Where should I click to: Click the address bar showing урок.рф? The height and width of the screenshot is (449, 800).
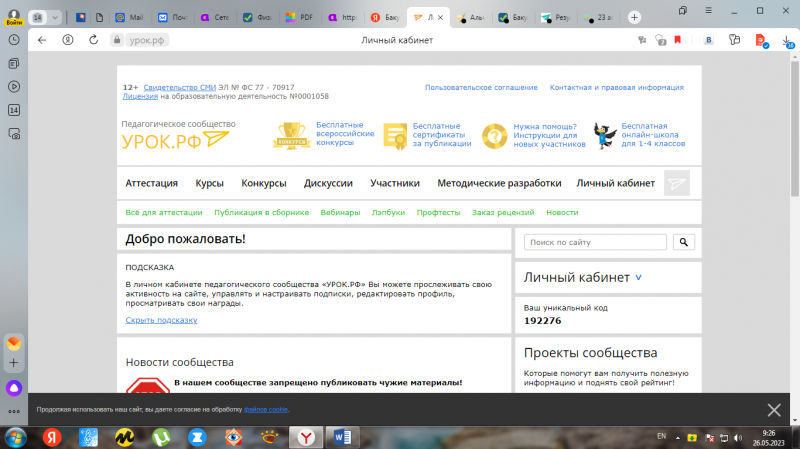coord(146,40)
